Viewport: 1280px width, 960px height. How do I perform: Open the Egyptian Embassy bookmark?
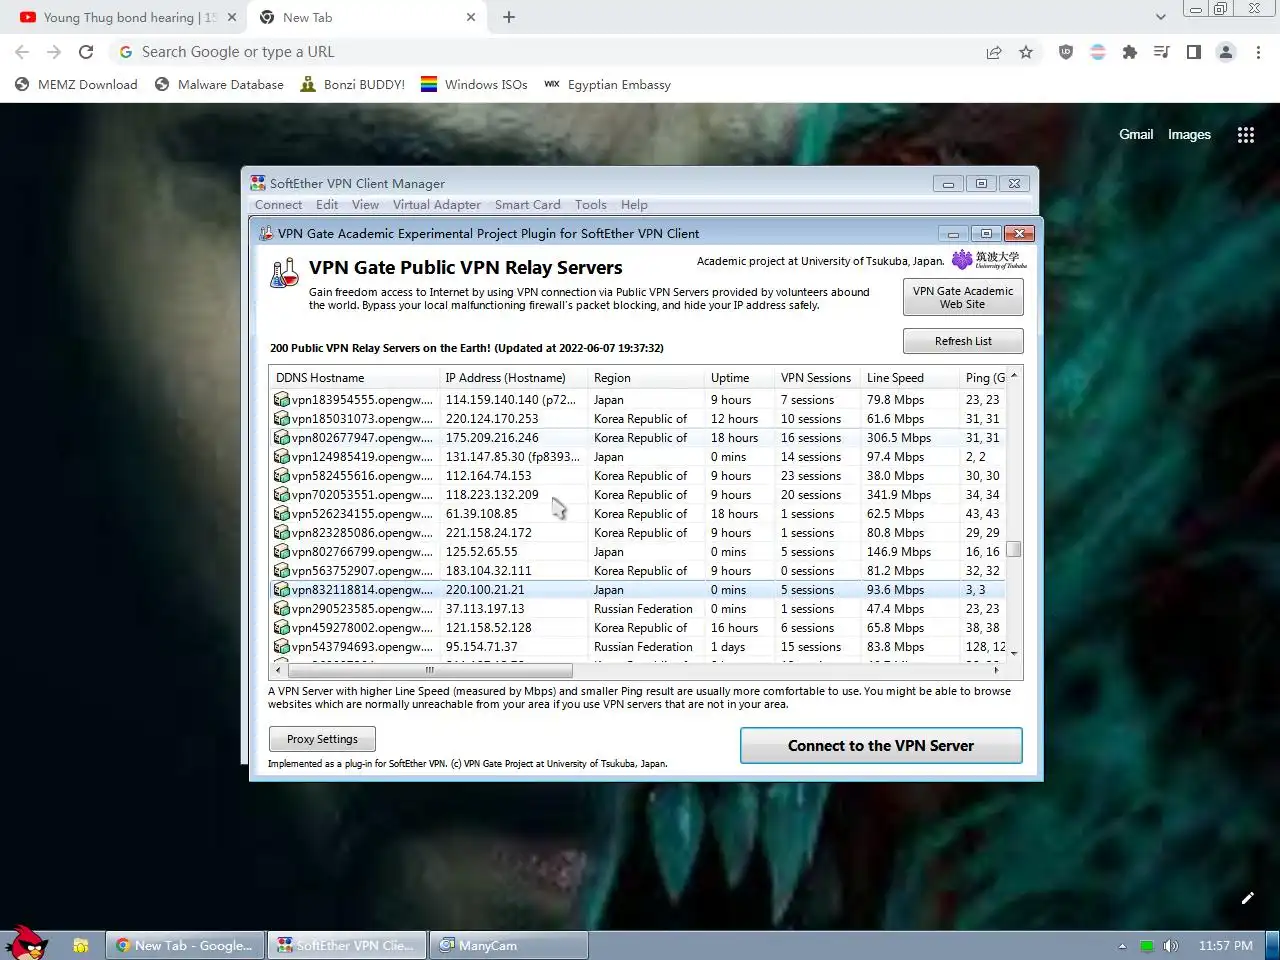tap(607, 85)
